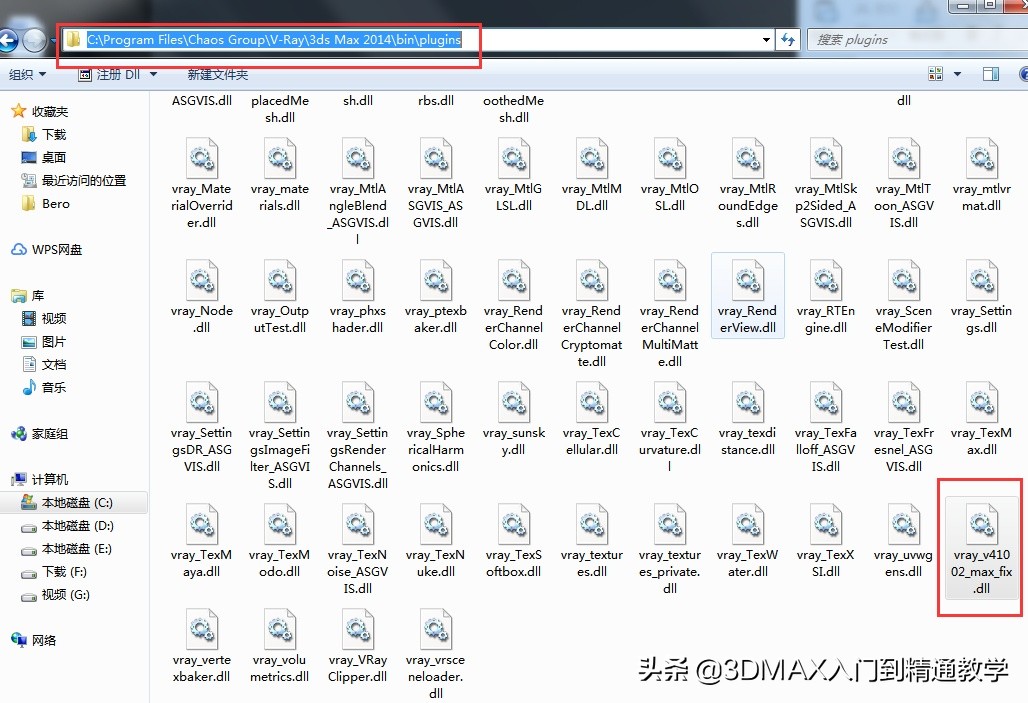Select the vray_RenderView.dll file icon

tap(747, 280)
